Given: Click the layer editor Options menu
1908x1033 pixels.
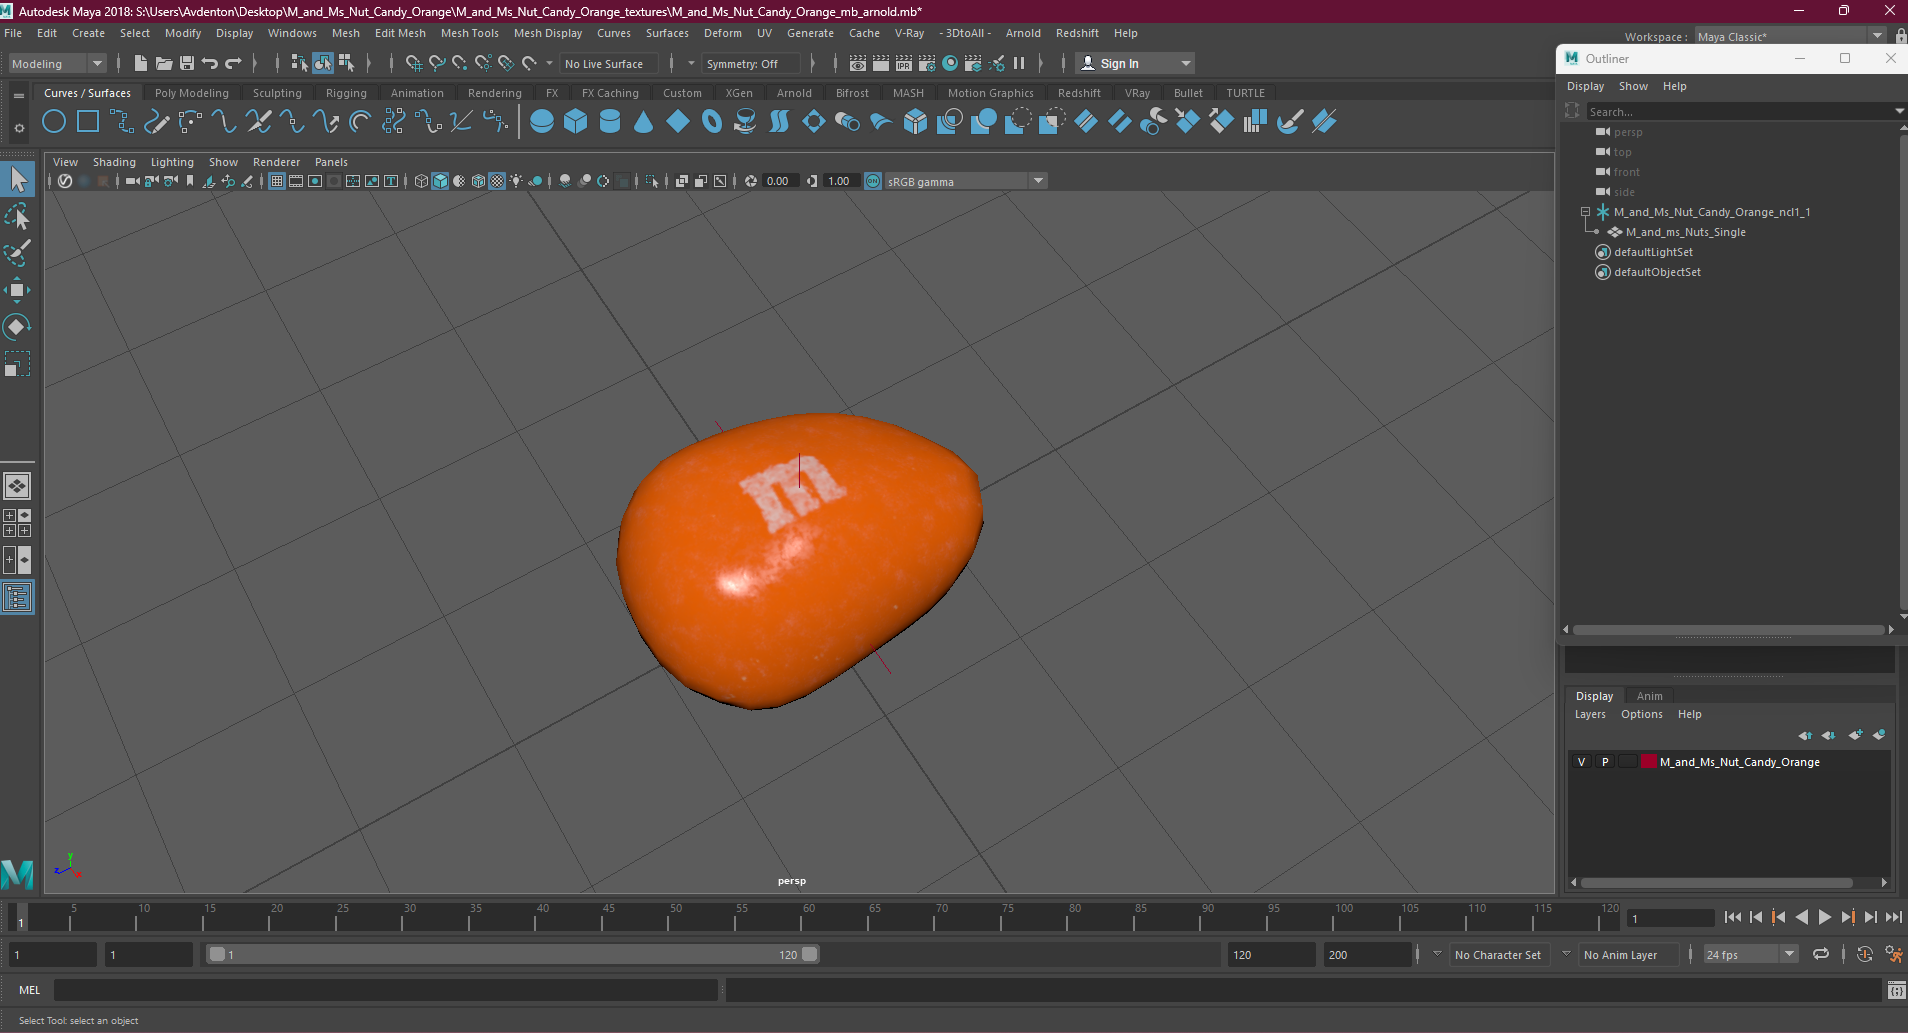Looking at the screenshot, I should point(1641,714).
